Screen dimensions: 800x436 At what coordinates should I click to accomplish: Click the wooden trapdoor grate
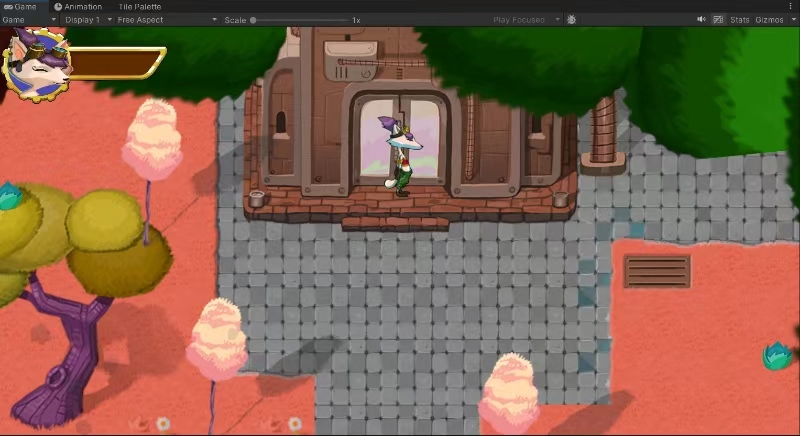pyautogui.click(x=657, y=271)
